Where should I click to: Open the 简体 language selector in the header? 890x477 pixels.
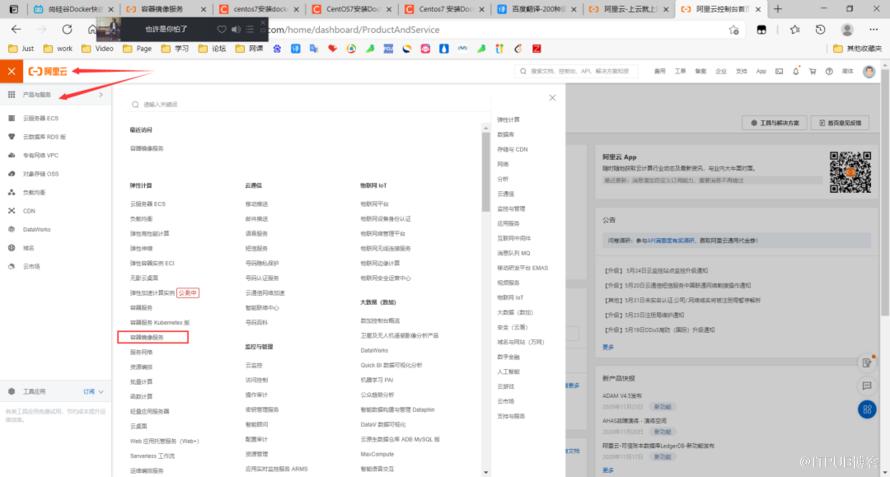[847, 72]
